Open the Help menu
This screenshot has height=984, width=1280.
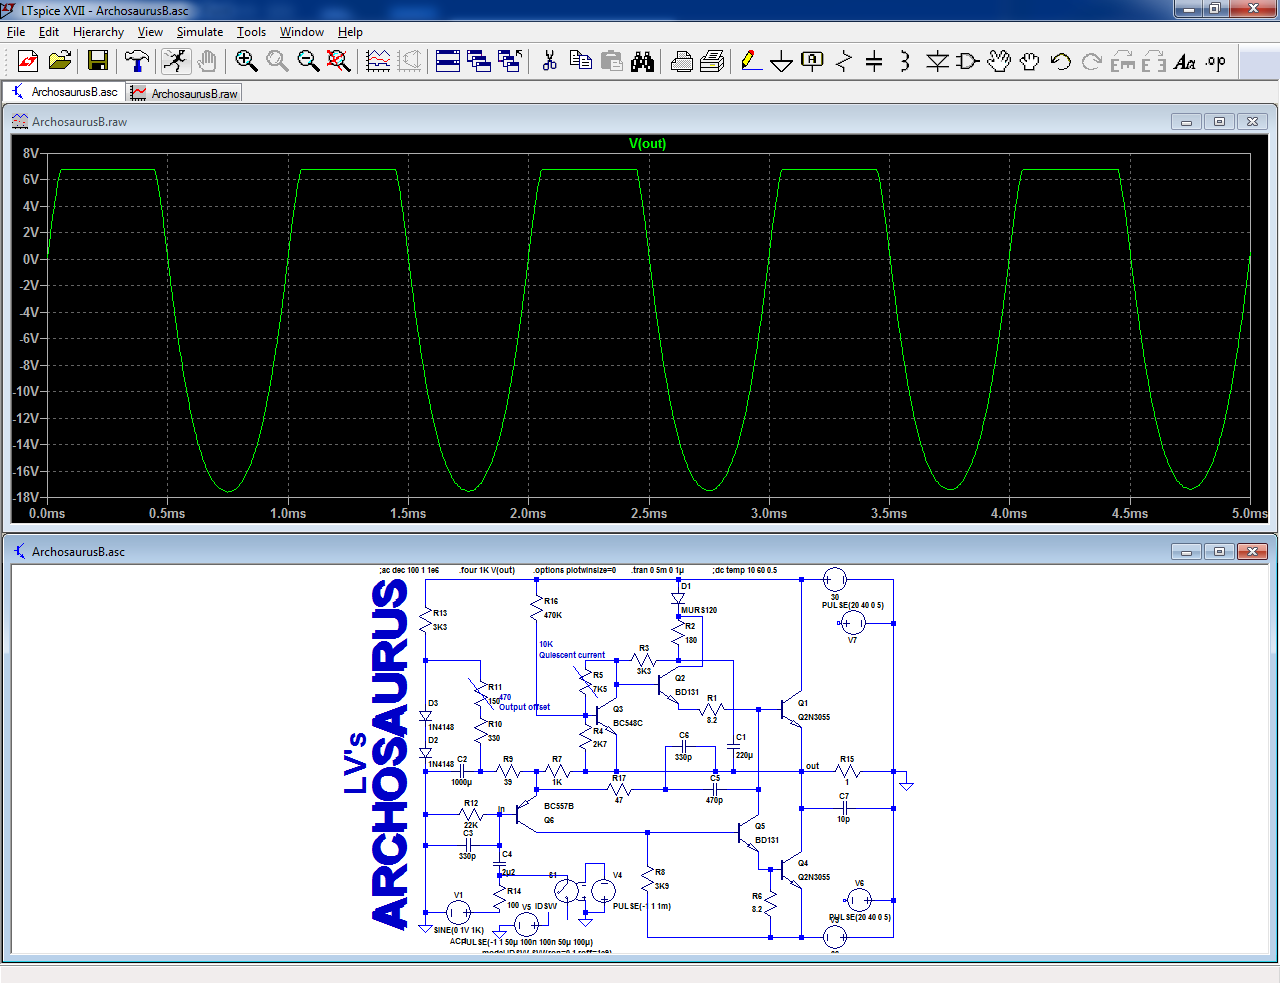click(350, 32)
